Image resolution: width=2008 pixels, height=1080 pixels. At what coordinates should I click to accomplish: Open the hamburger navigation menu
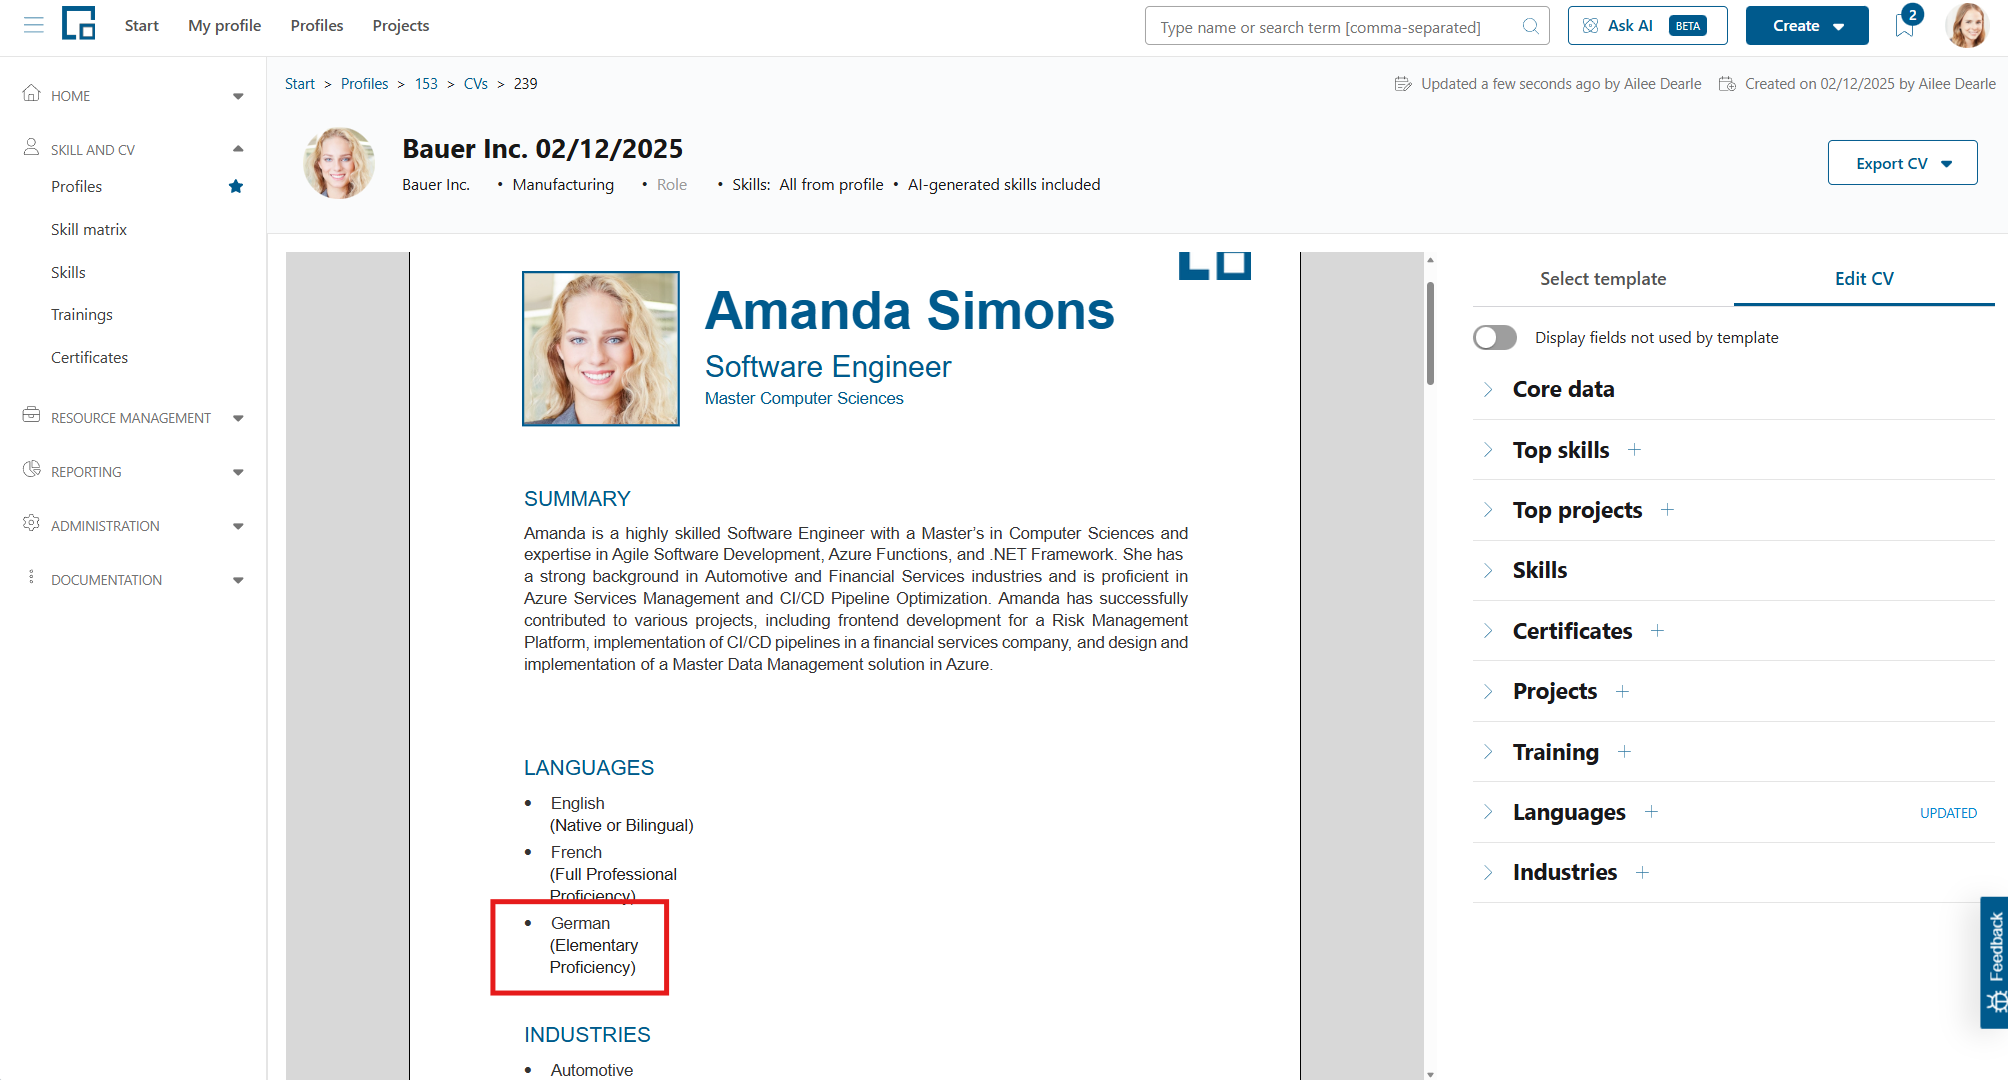(34, 25)
